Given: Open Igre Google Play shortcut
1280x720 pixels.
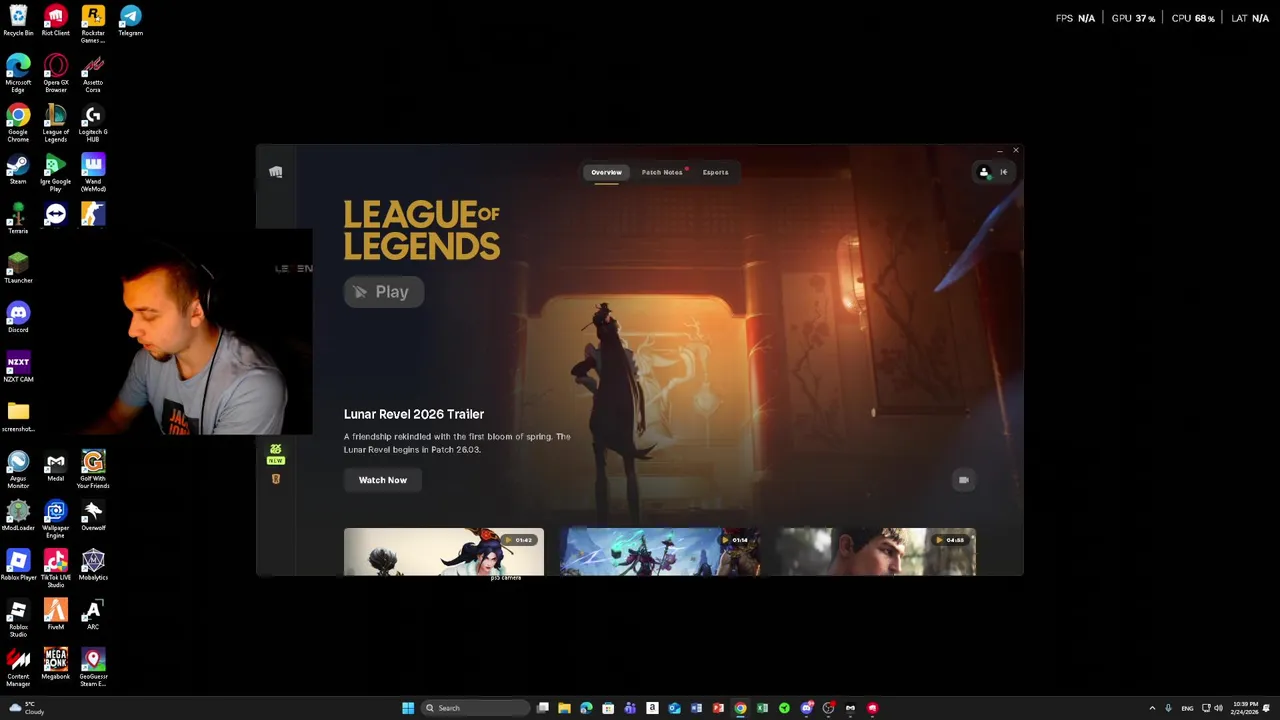Looking at the screenshot, I should [55, 172].
